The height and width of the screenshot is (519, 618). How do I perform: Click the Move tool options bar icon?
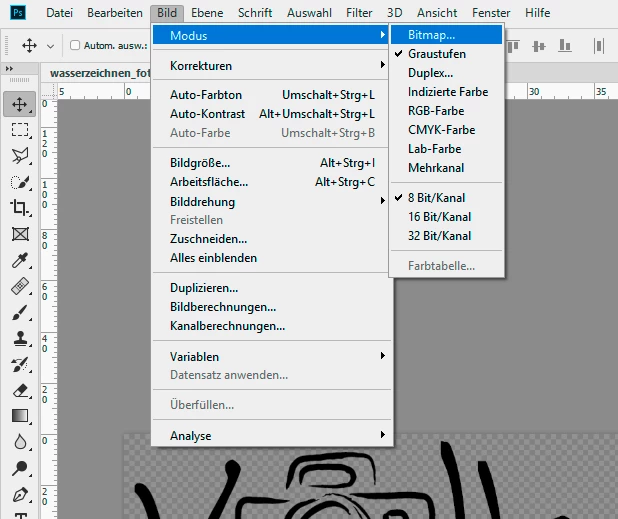click(30, 46)
